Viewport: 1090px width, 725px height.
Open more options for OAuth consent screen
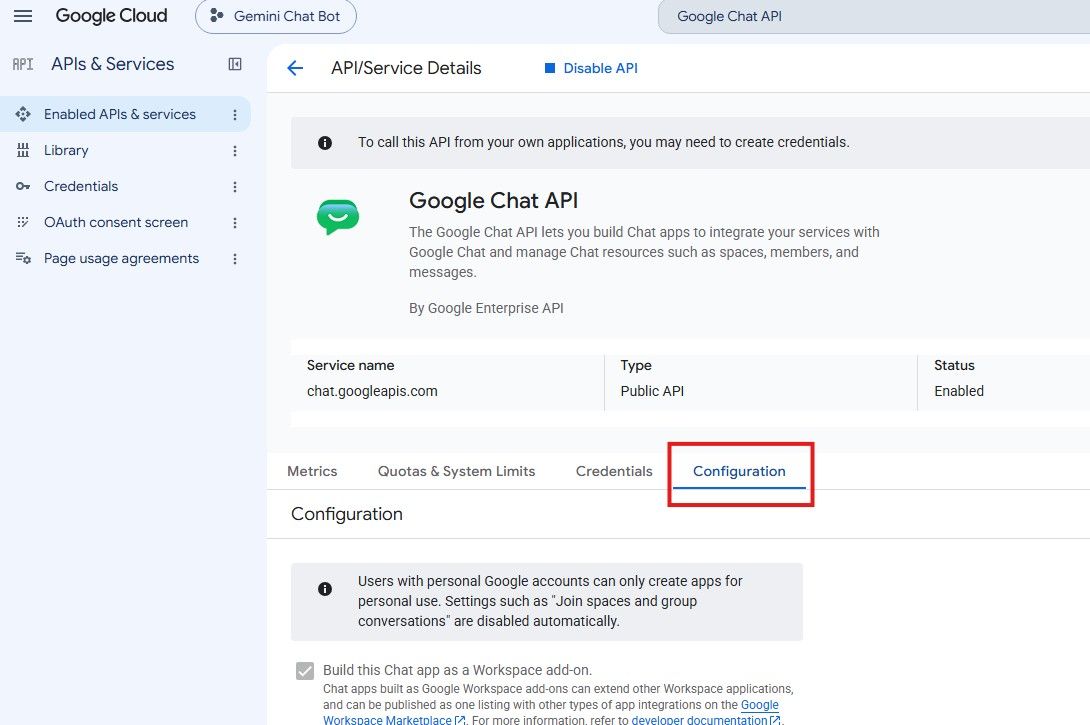pos(235,223)
